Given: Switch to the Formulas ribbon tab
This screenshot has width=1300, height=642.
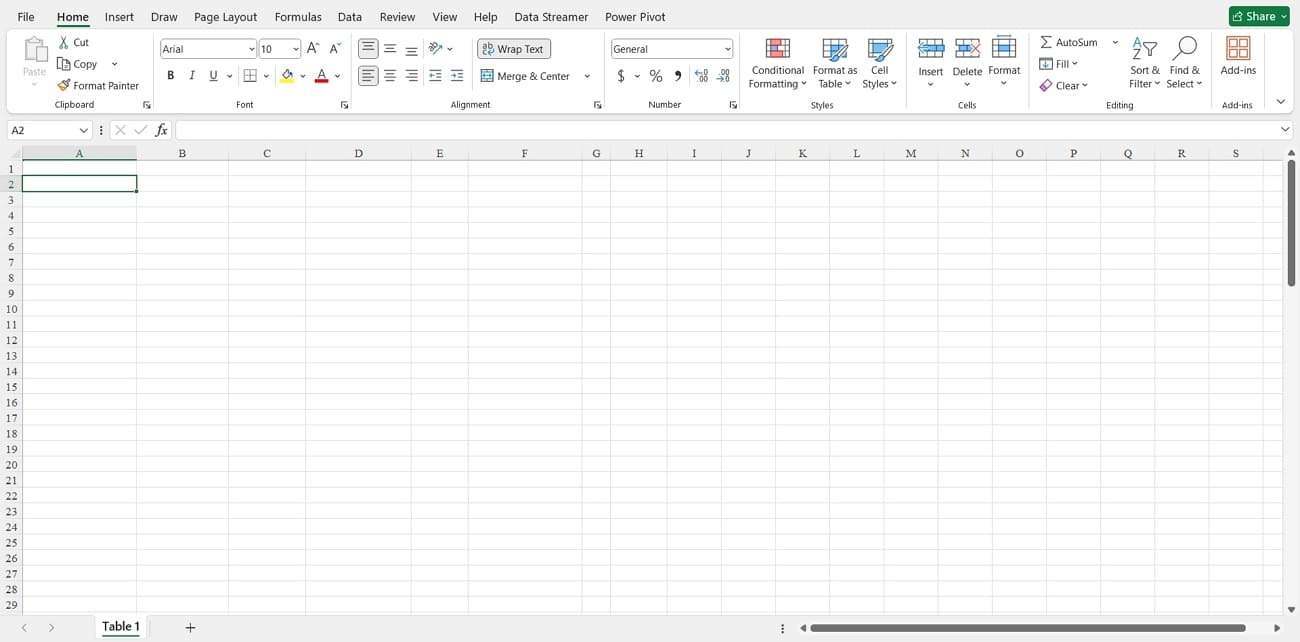Looking at the screenshot, I should tap(298, 16).
